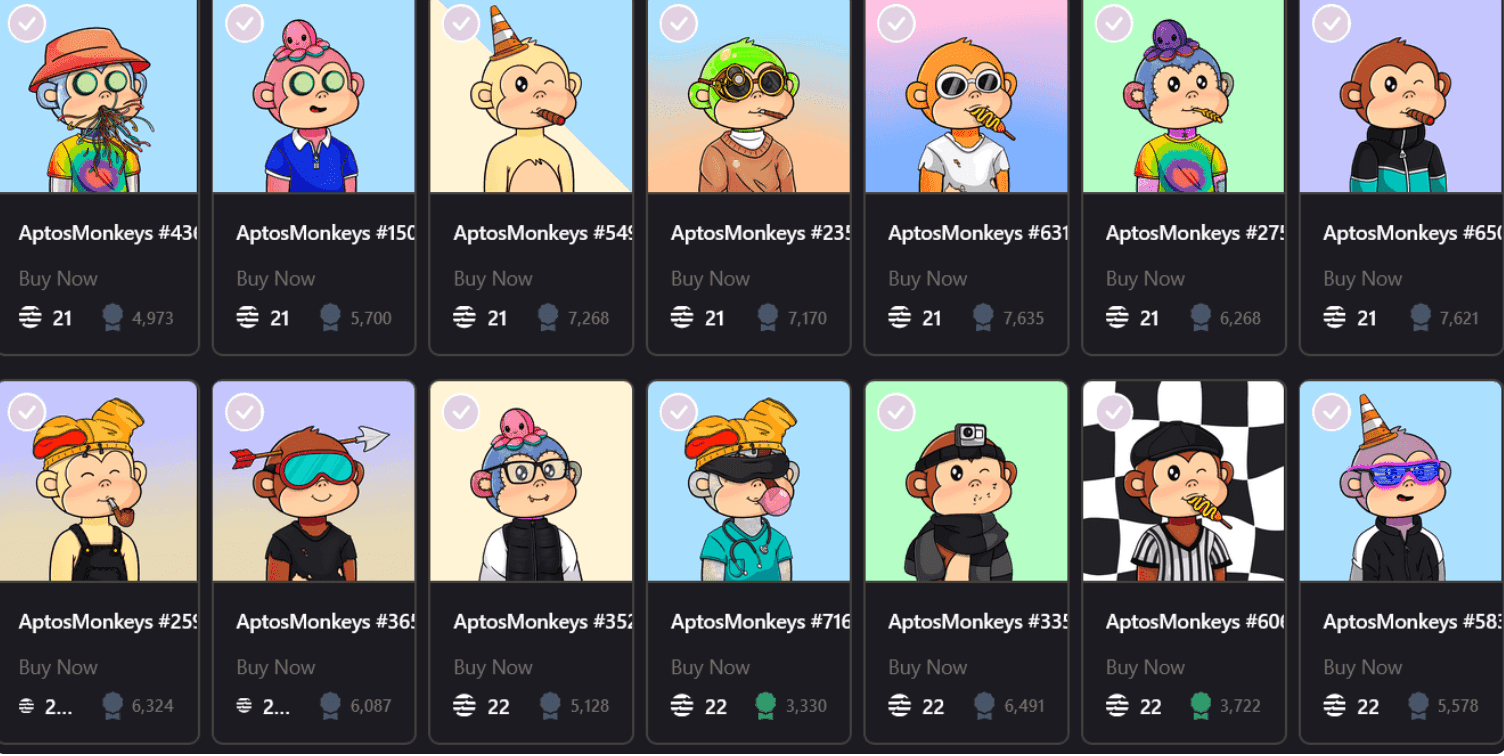Toggle the select checkmark on the traffic-cone yellow monkey

(462, 23)
